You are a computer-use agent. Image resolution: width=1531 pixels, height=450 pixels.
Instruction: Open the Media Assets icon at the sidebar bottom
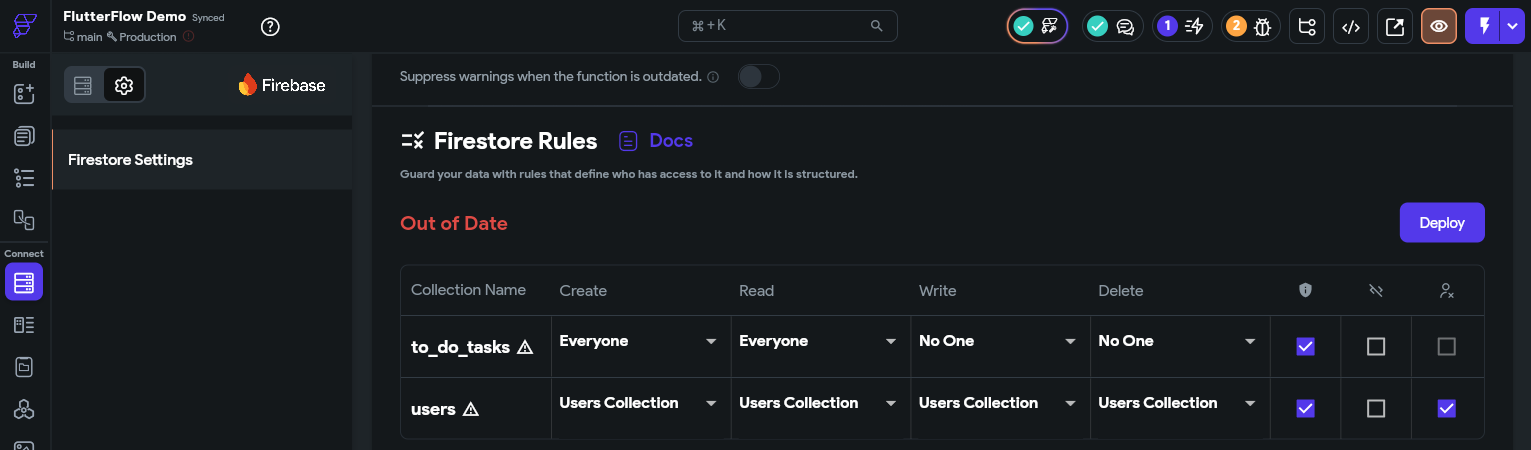(x=24, y=446)
